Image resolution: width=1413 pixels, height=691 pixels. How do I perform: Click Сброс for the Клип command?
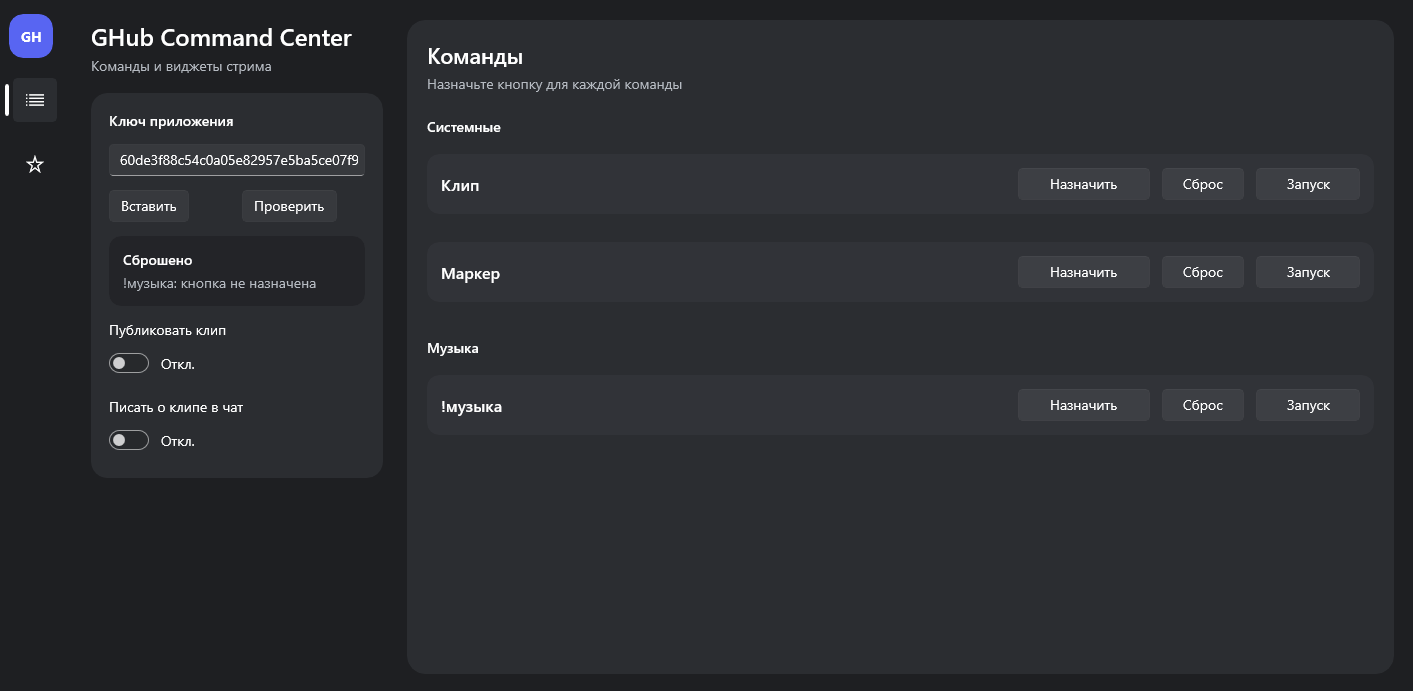[1203, 184]
